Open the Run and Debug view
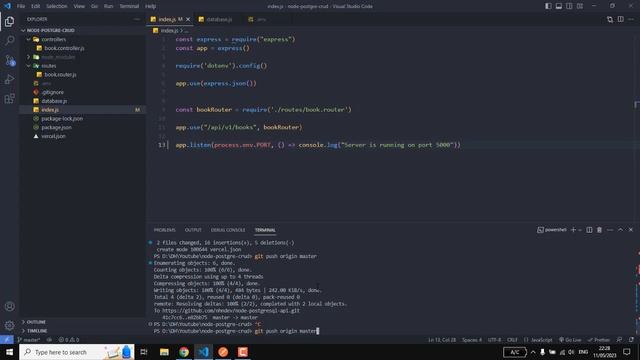Image resolution: width=640 pixels, height=360 pixels. tap(9, 80)
